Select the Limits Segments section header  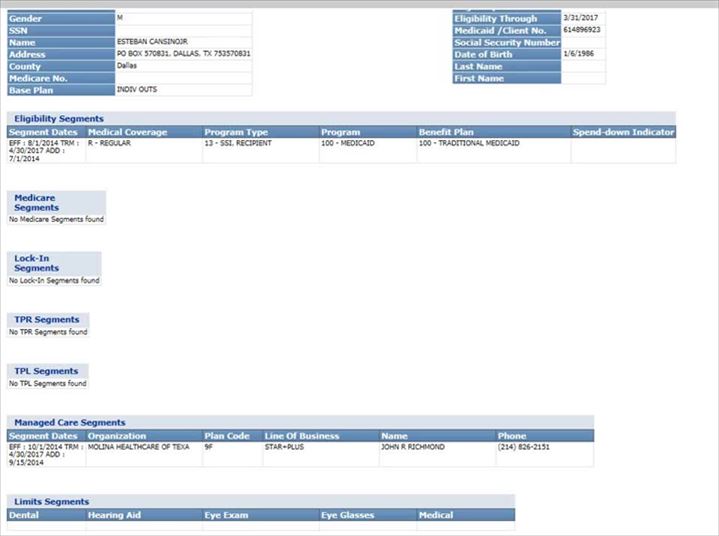pyautogui.click(x=52, y=502)
